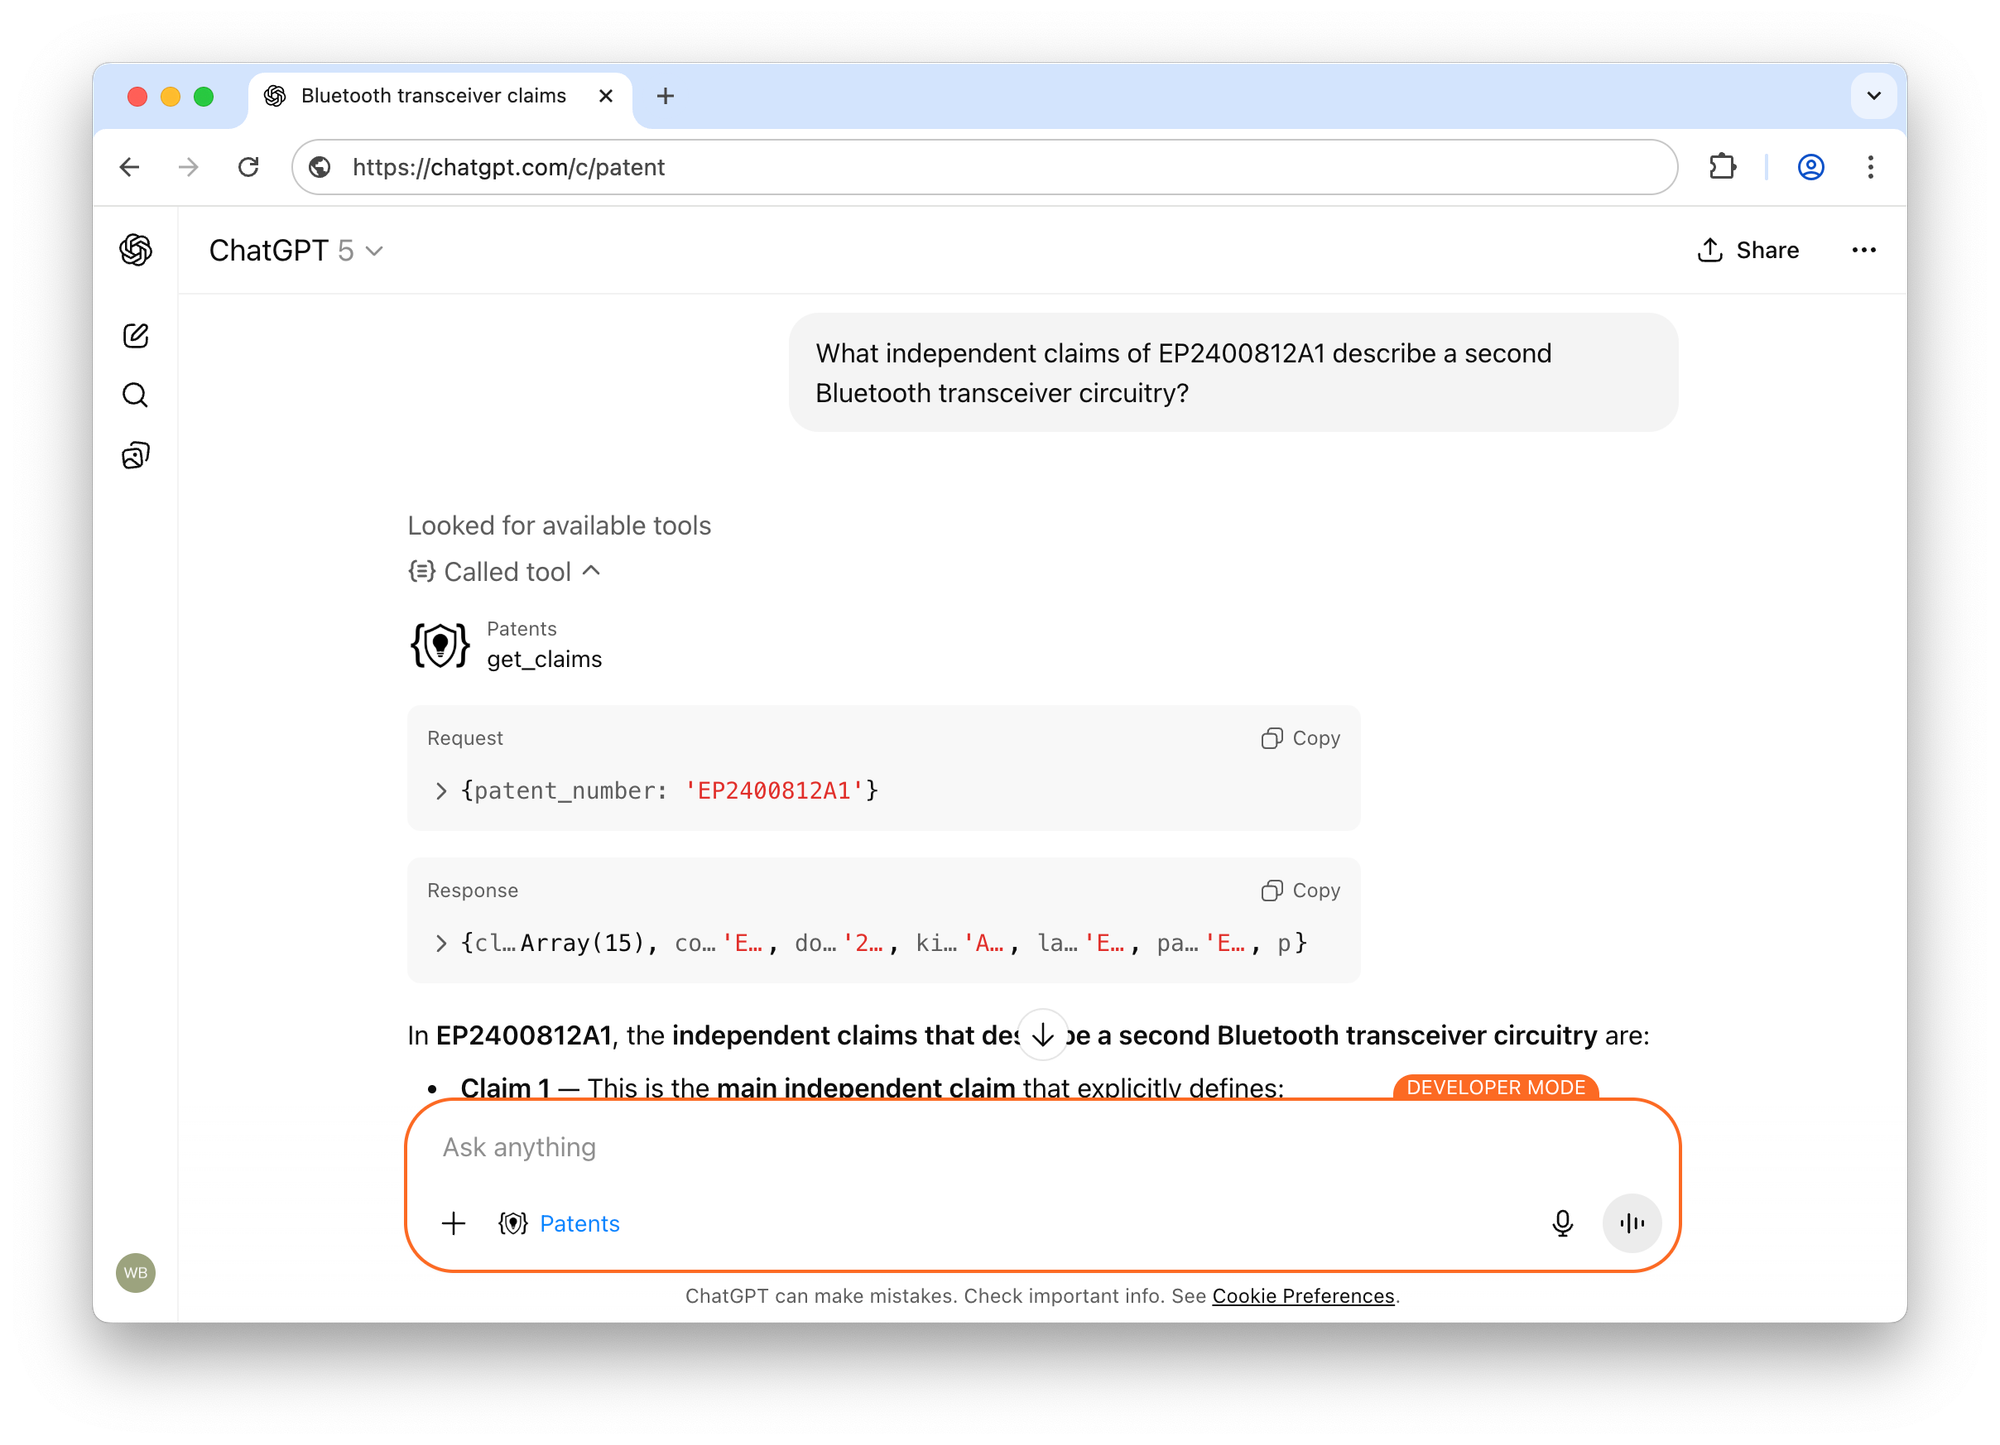Click the ChatGPT logo in sidebar
Image resolution: width=2000 pixels, height=1445 pixels.
tap(136, 250)
